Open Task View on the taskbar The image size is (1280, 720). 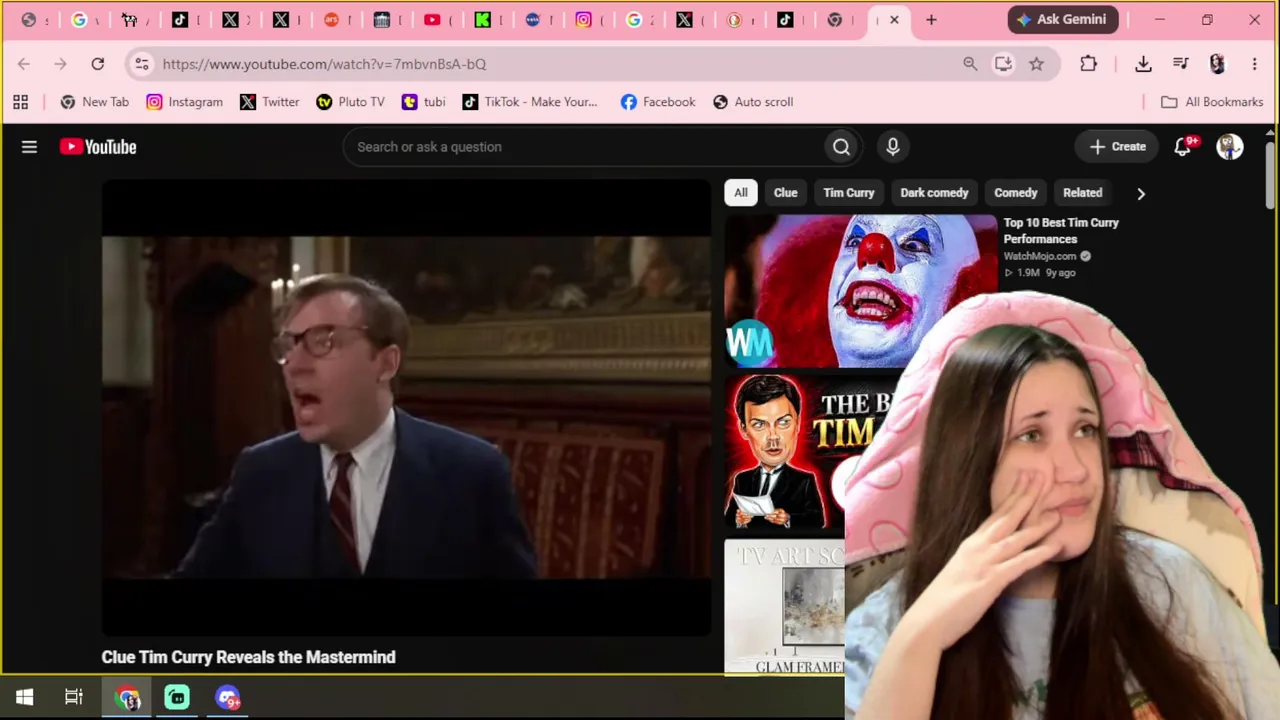click(x=74, y=698)
